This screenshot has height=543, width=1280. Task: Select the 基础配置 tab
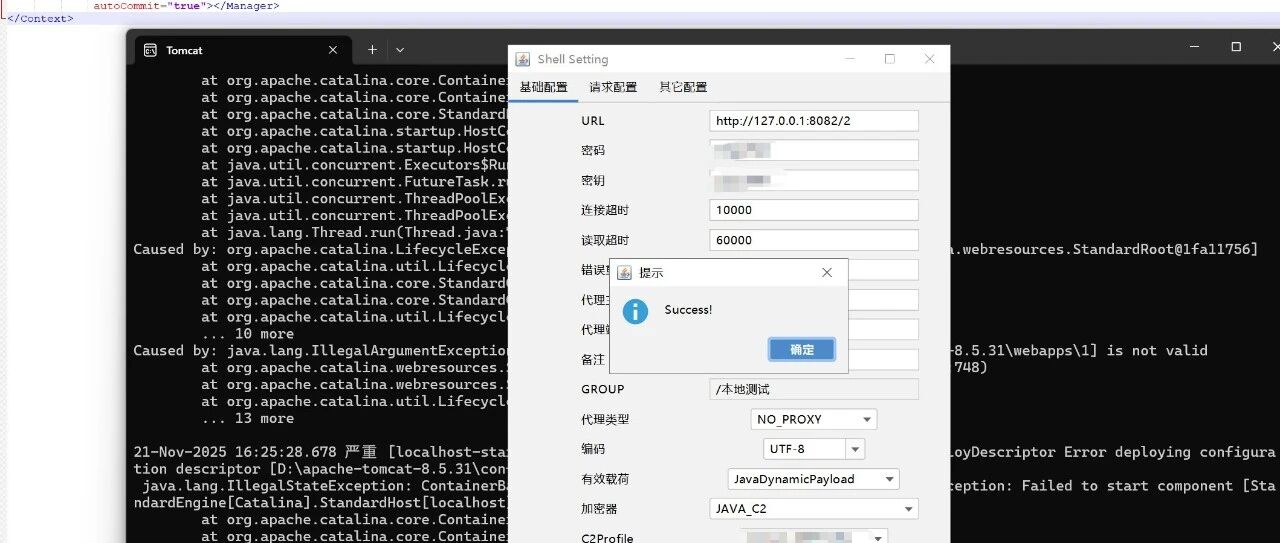pos(544,87)
